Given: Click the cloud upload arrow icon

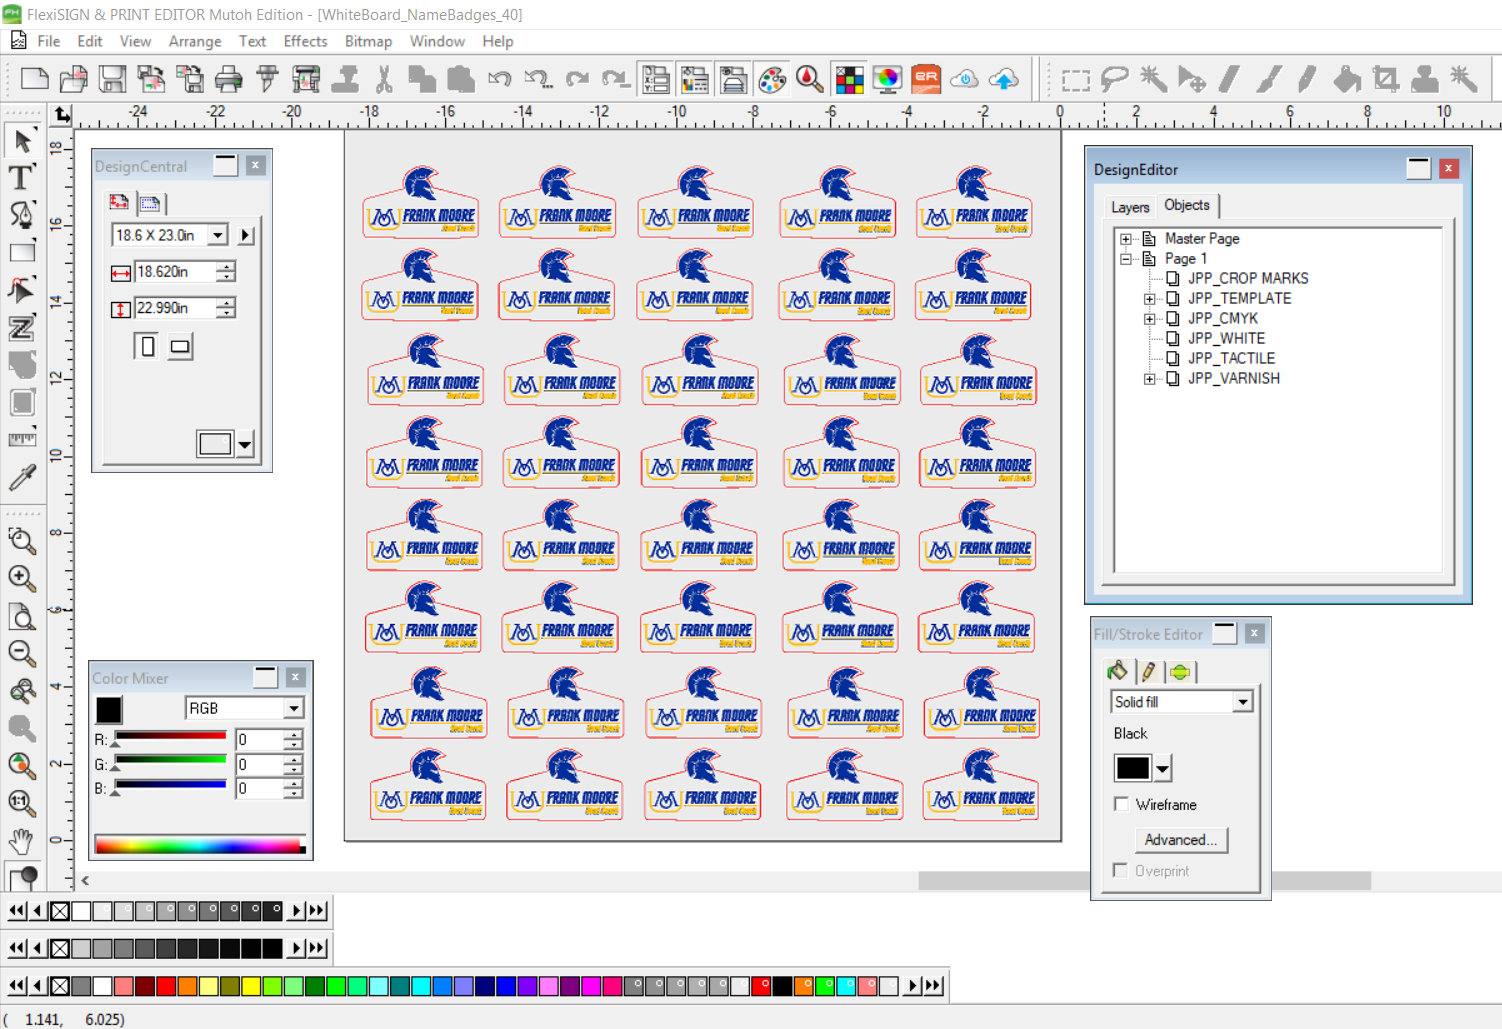Looking at the screenshot, I should (1004, 79).
